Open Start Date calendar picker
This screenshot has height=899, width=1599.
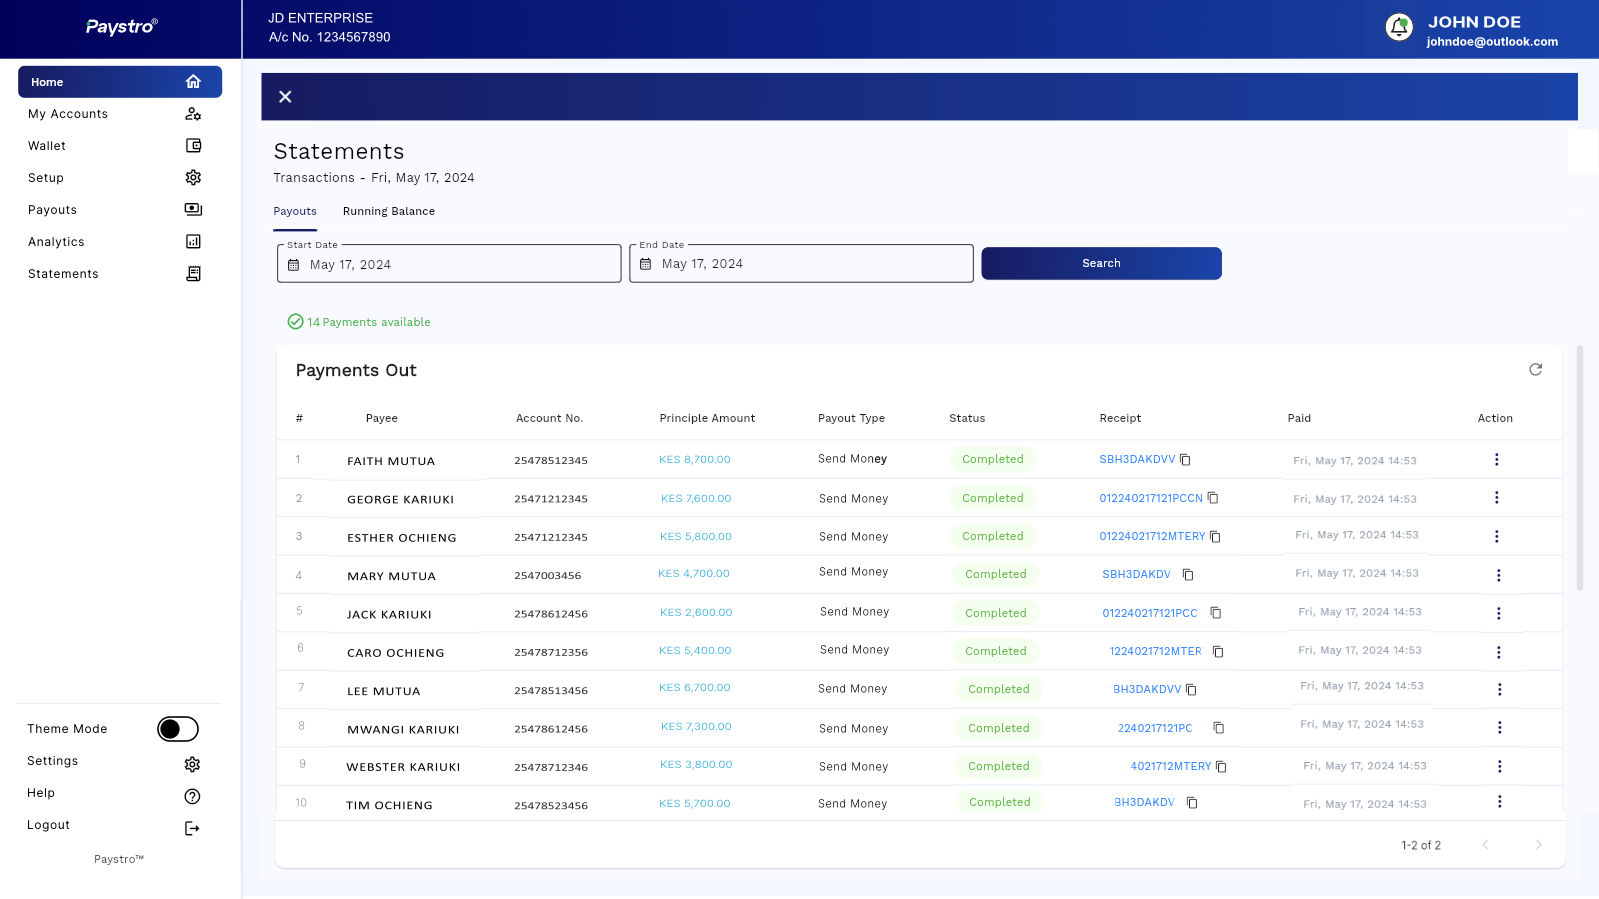coord(294,265)
